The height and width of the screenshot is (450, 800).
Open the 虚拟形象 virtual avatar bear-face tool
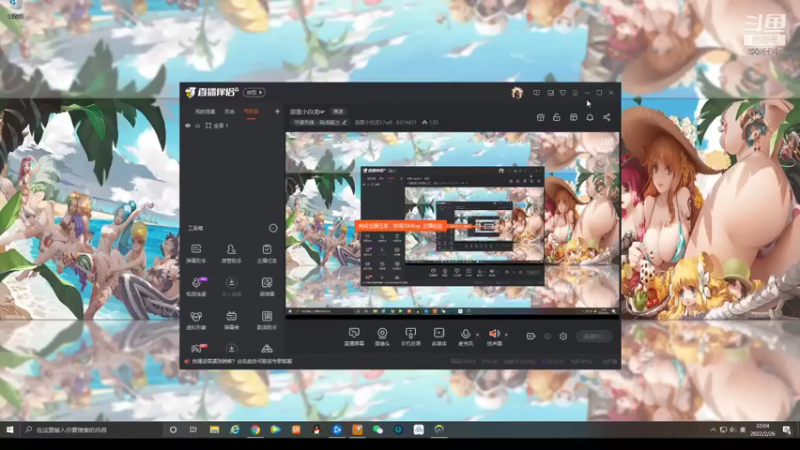pyautogui.click(x=196, y=320)
